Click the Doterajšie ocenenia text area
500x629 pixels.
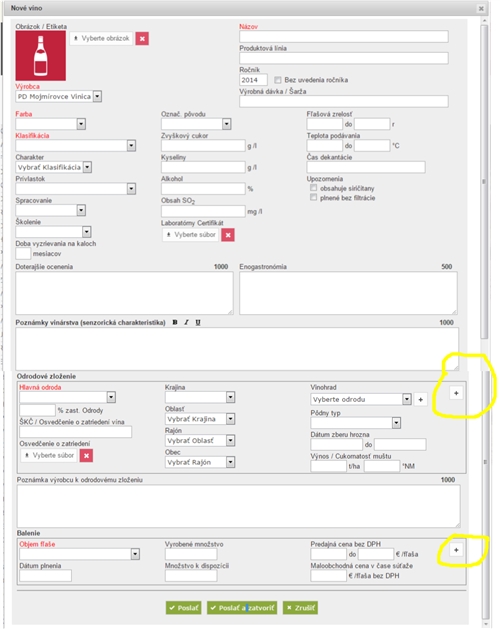[124, 293]
